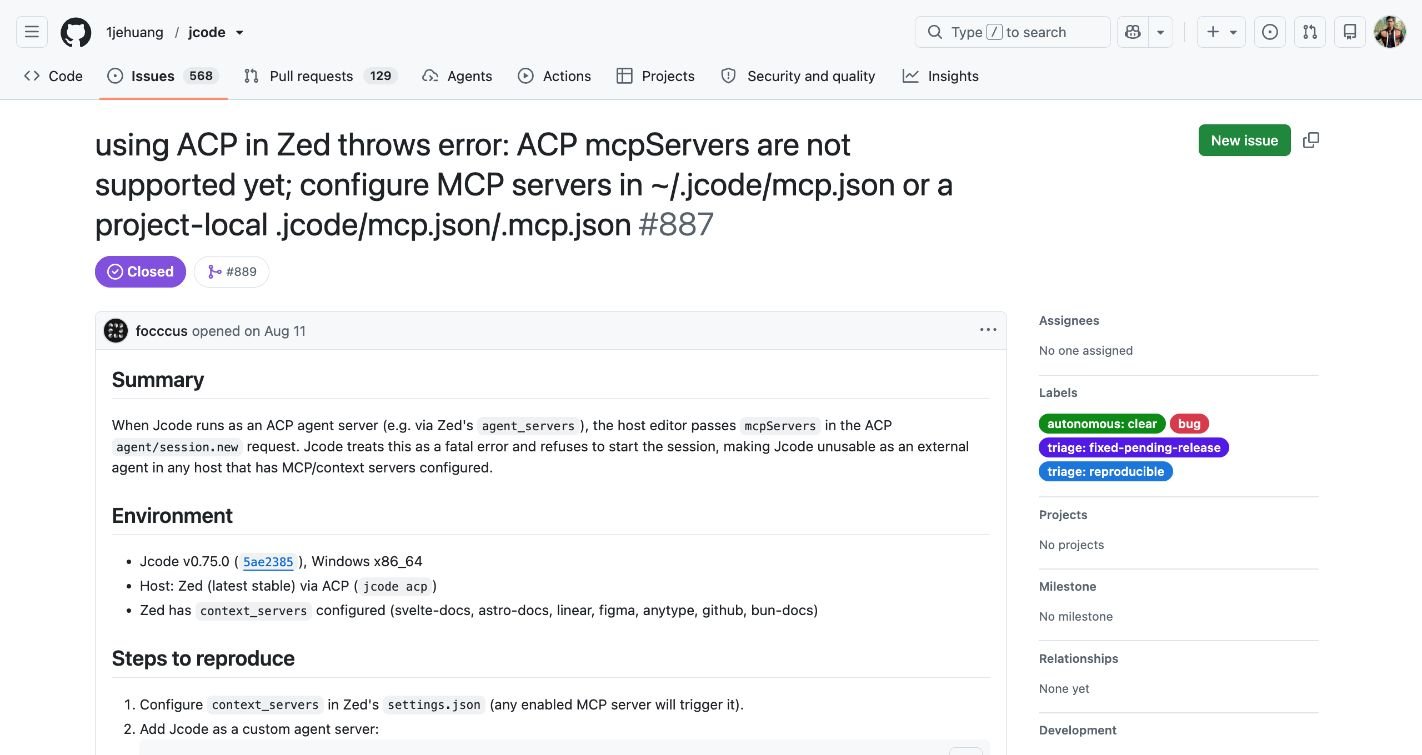Open the issue comment options menu
The width and height of the screenshot is (1422, 755).
pyautogui.click(x=988, y=330)
